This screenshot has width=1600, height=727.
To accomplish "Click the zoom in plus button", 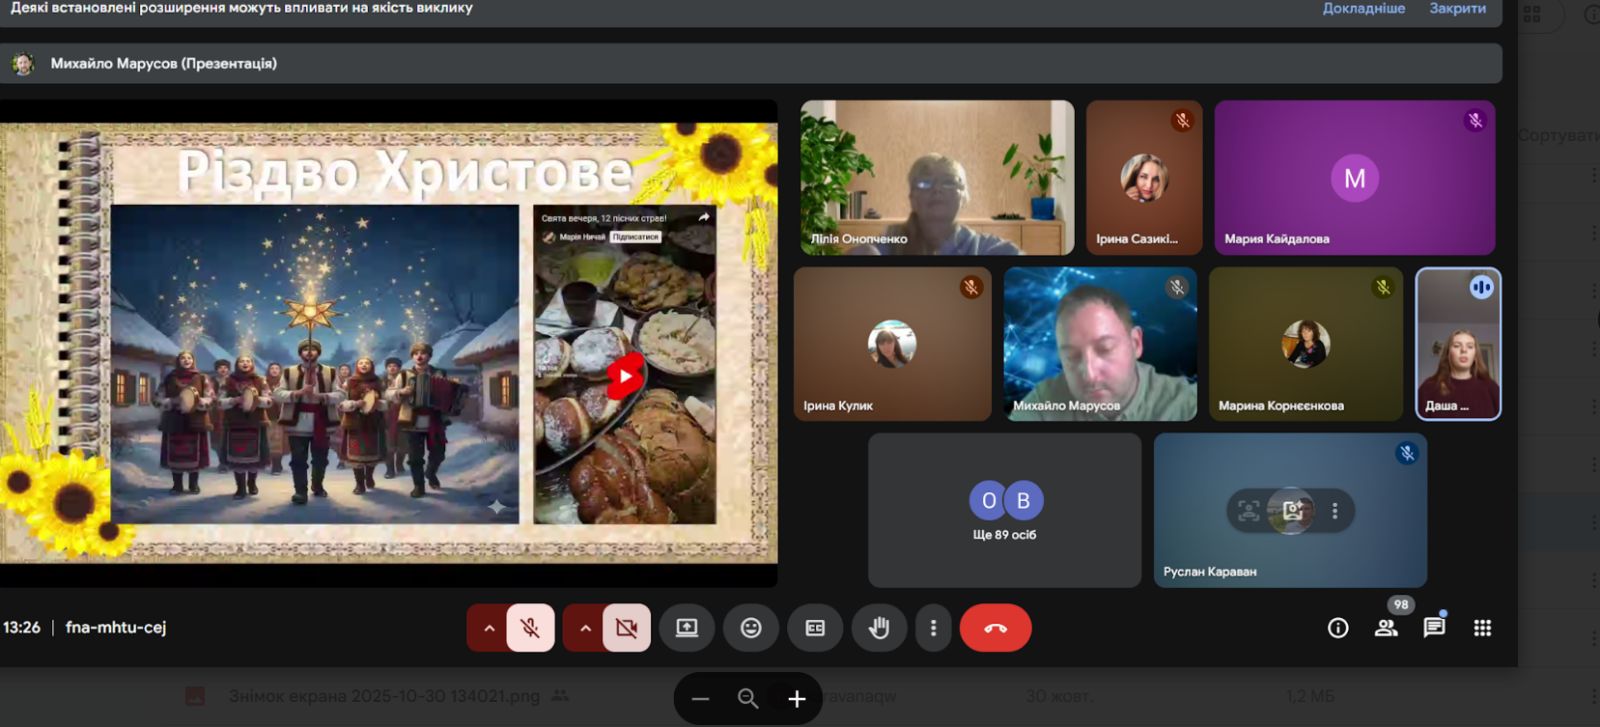I will (x=796, y=699).
